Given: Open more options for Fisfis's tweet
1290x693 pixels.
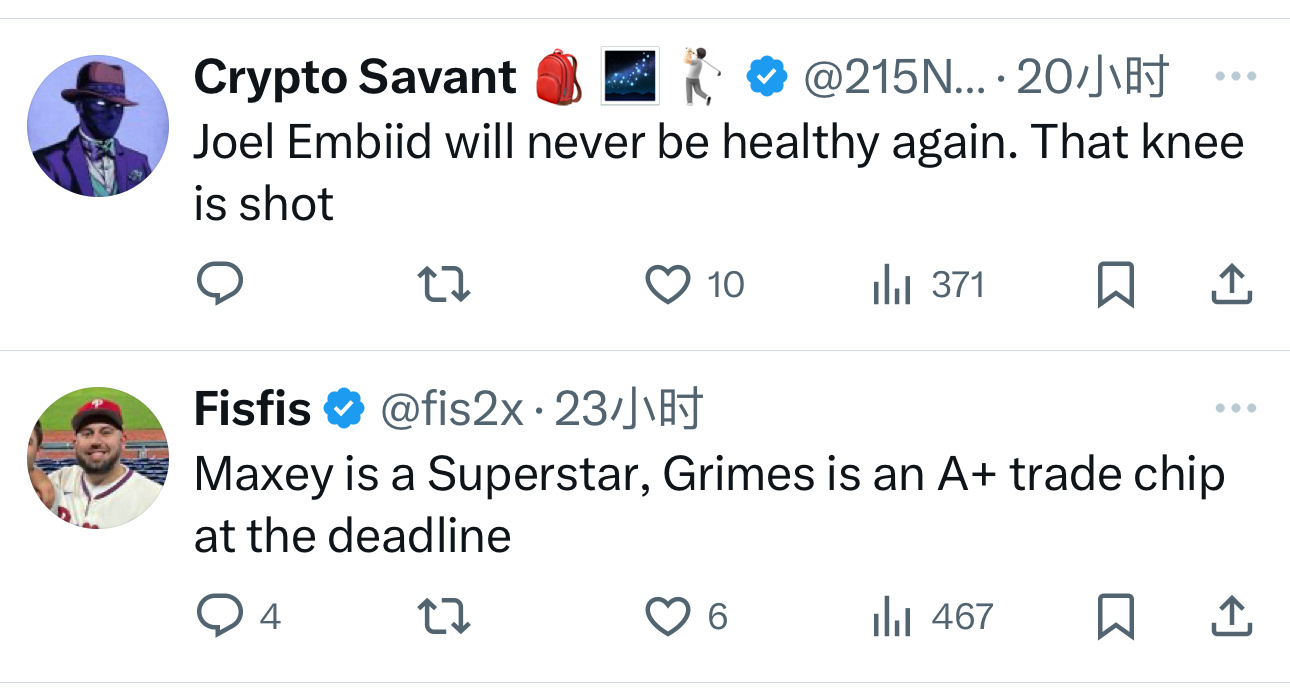Looking at the screenshot, I should (x=1235, y=408).
